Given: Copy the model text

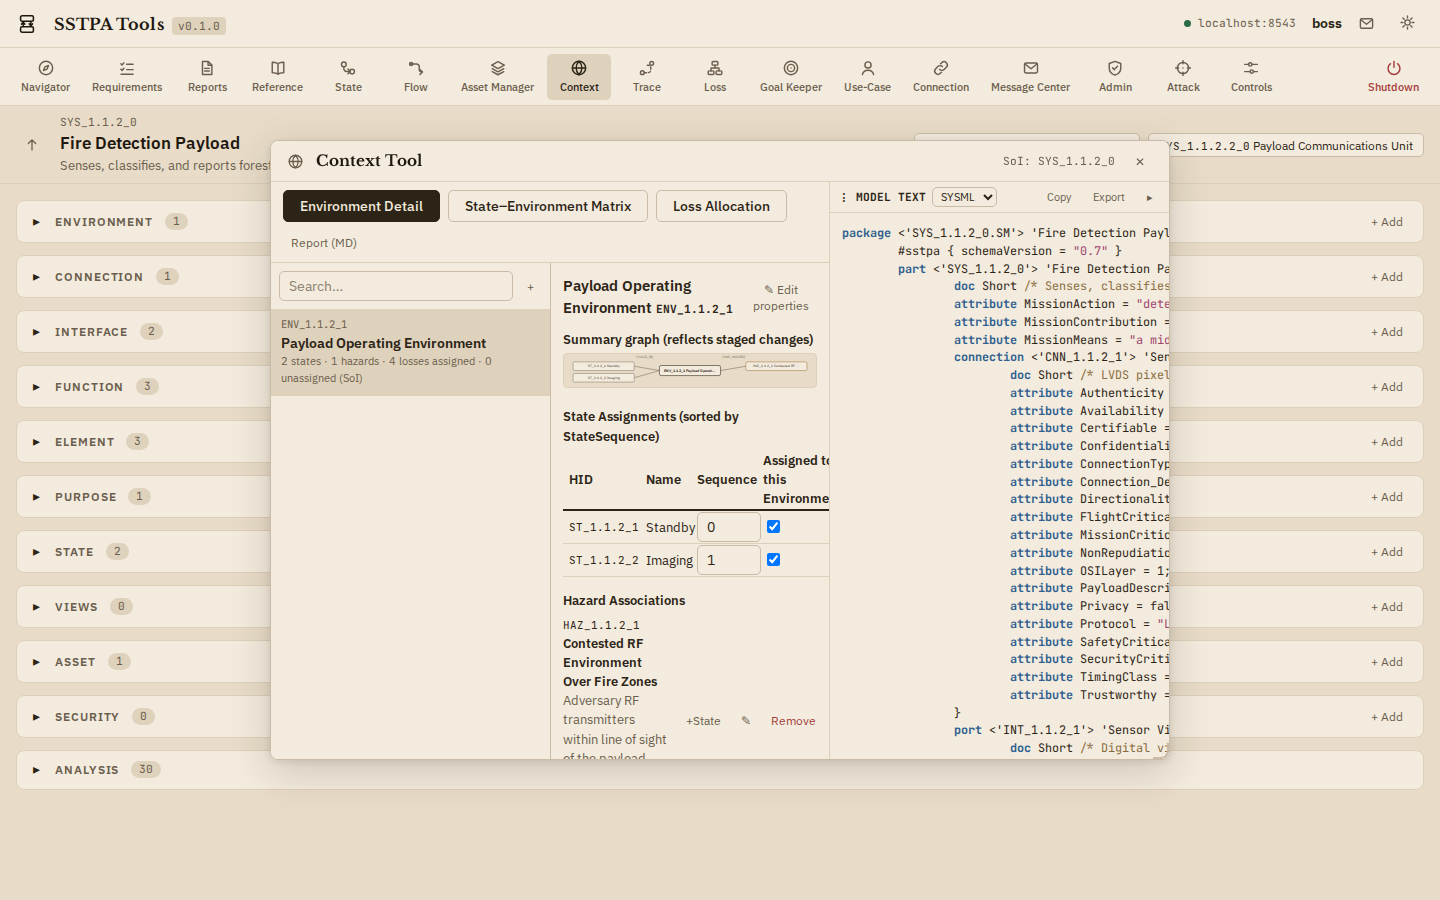Looking at the screenshot, I should point(1059,198).
